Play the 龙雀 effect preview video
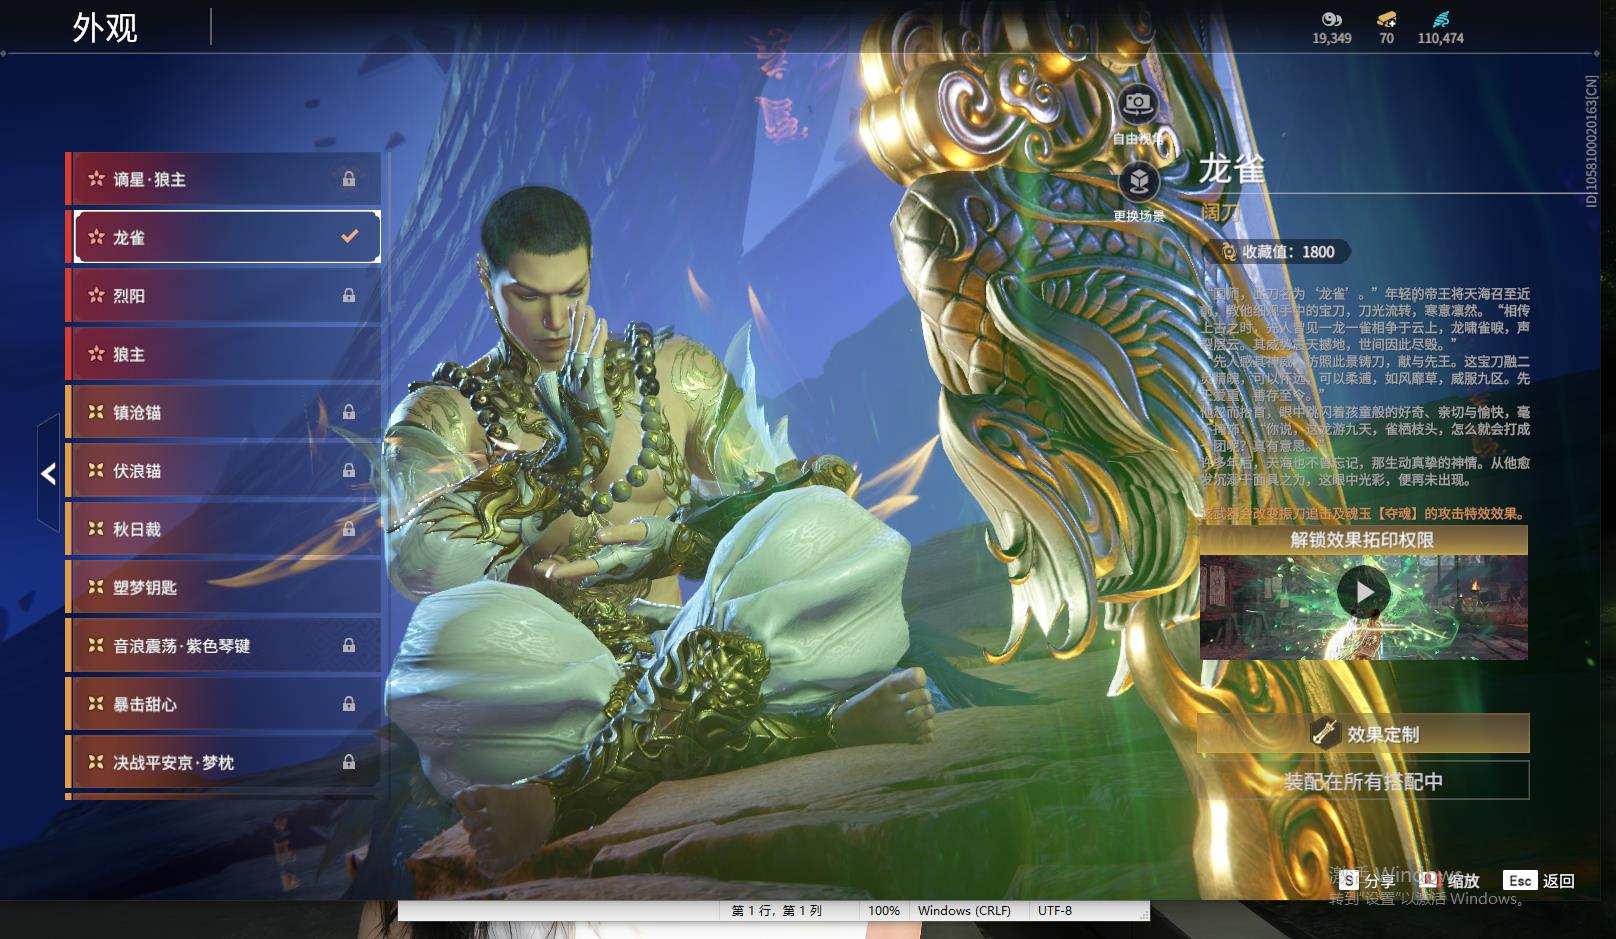This screenshot has height=939, width=1616. [1364, 593]
